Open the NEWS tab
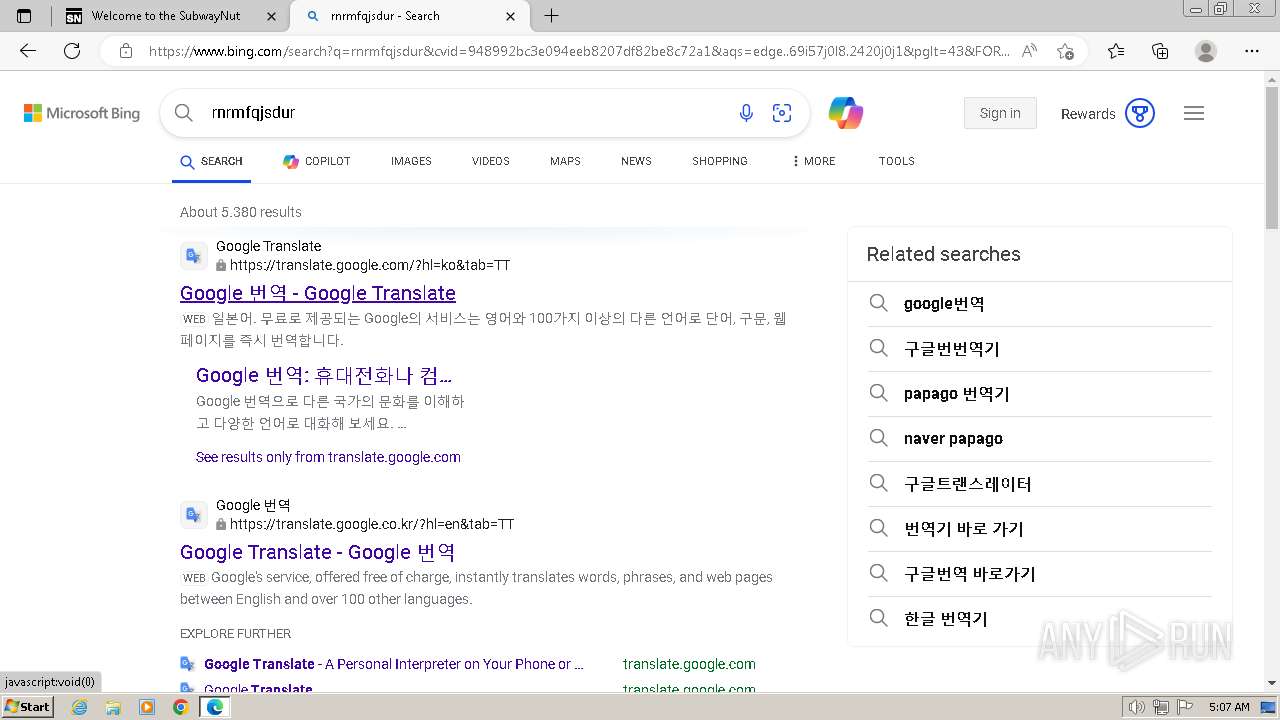Image resolution: width=1280 pixels, height=720 pixels. click(x=636, y=161)
